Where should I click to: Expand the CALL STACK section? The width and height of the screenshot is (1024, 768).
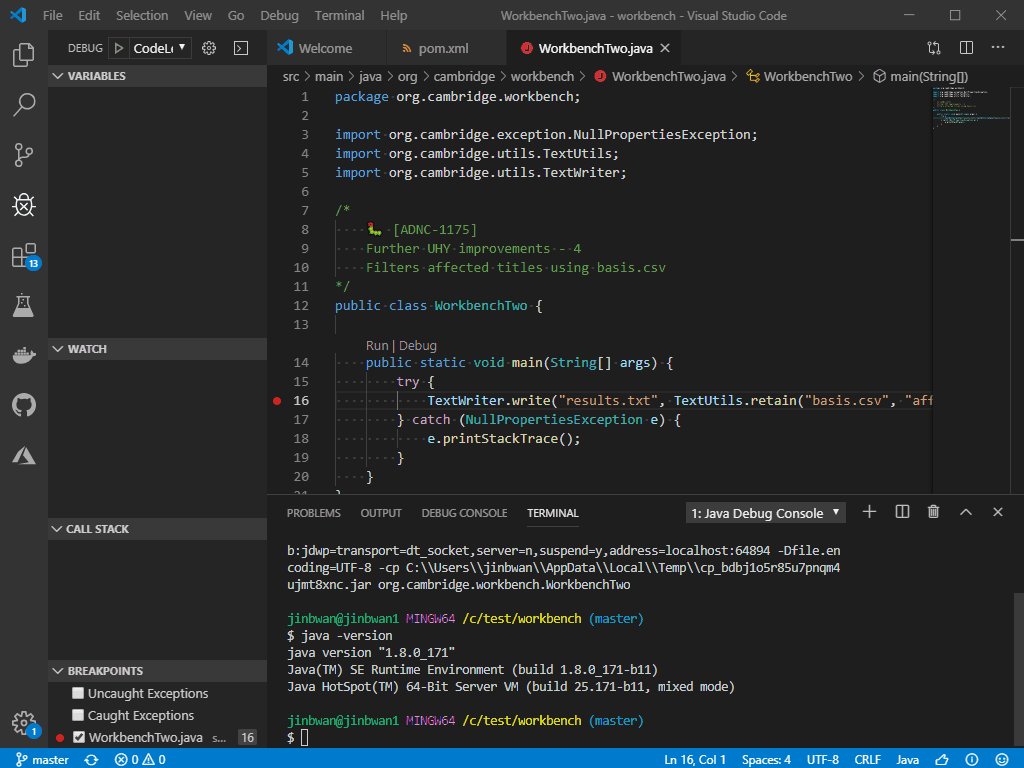58,528
